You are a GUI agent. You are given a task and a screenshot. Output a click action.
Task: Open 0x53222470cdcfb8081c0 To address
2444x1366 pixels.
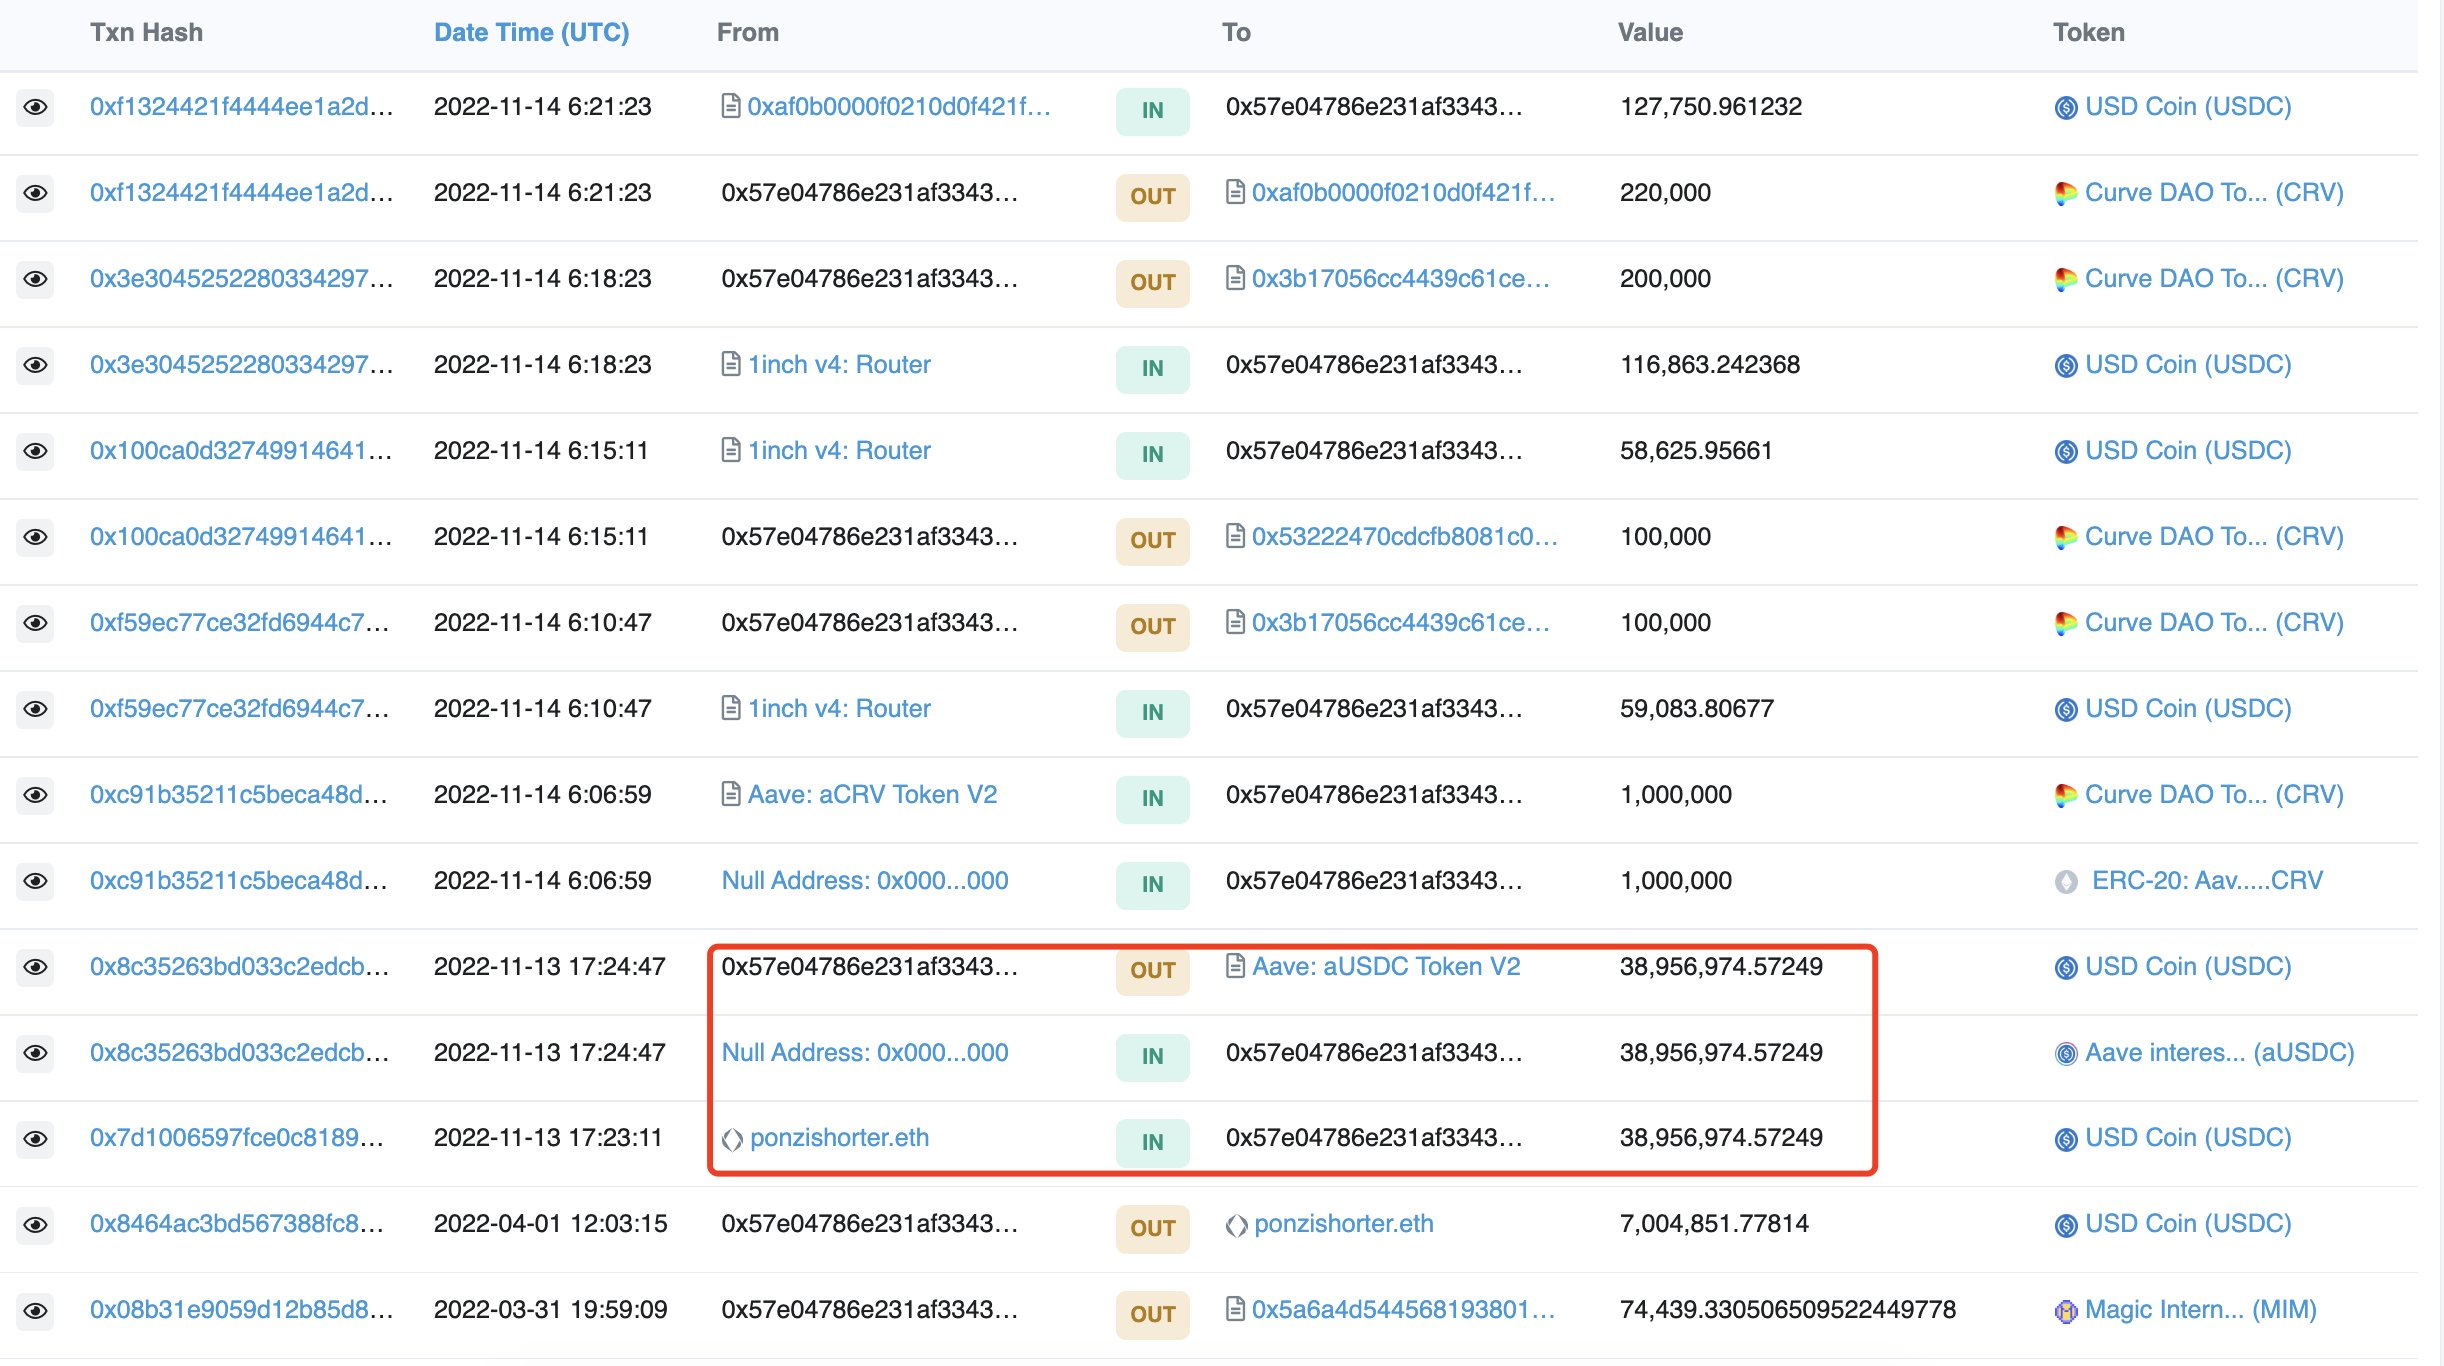[x=1404, y=536]
